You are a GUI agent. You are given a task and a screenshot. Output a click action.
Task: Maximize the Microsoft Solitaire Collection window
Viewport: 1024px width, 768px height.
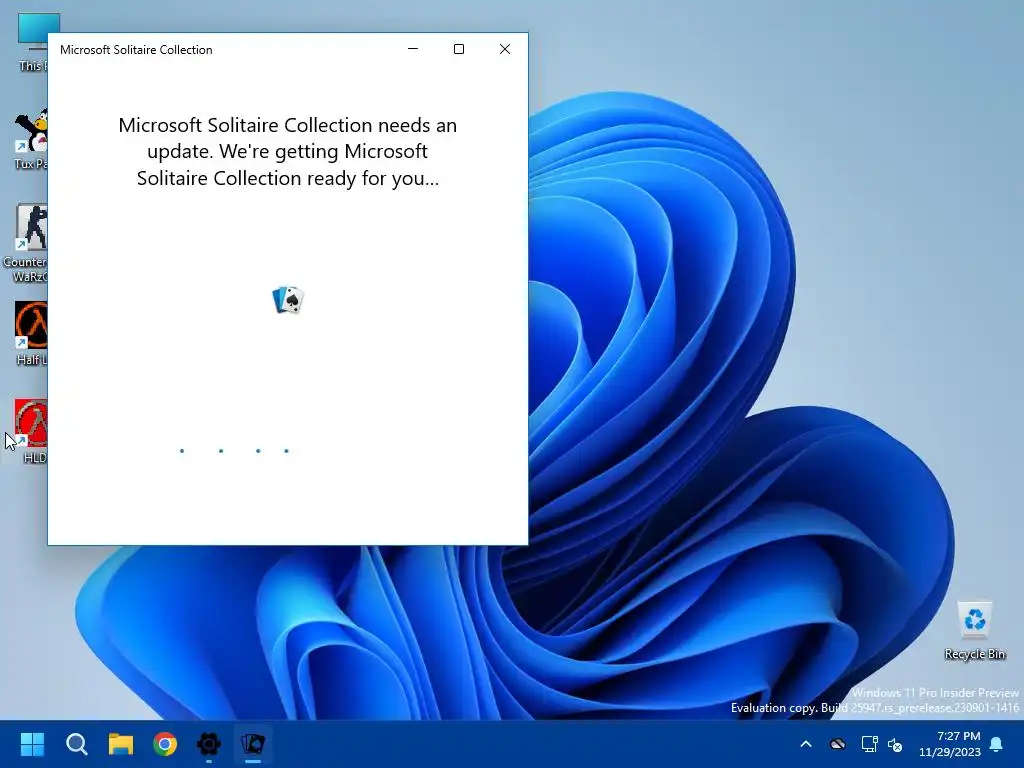pos(459,49)
